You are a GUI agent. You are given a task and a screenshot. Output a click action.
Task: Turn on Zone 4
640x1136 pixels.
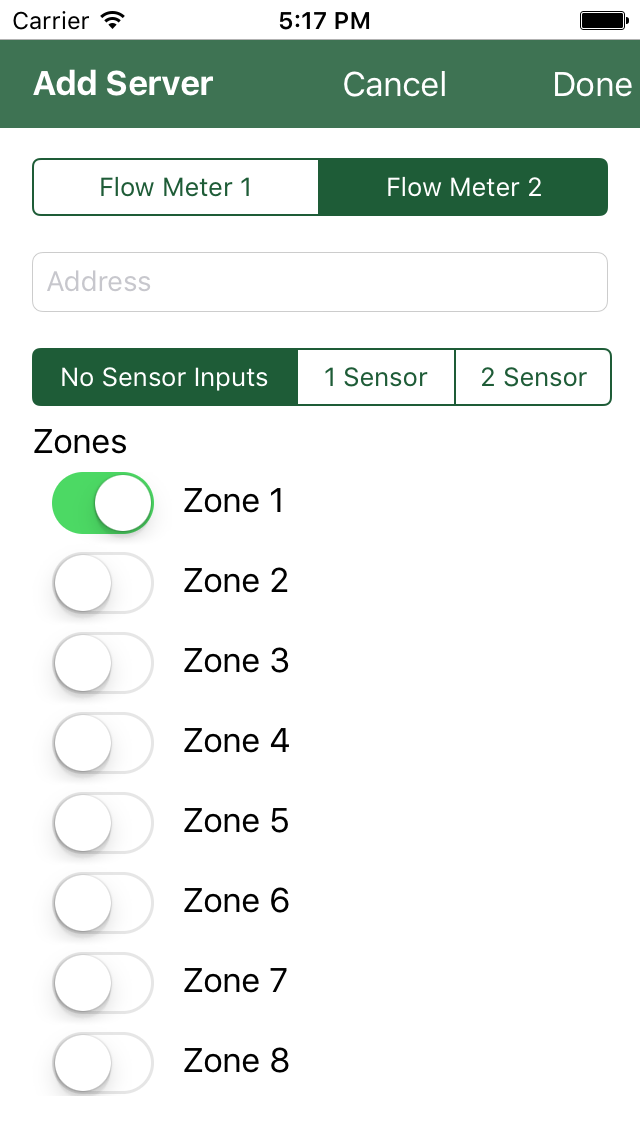[102, 742]
